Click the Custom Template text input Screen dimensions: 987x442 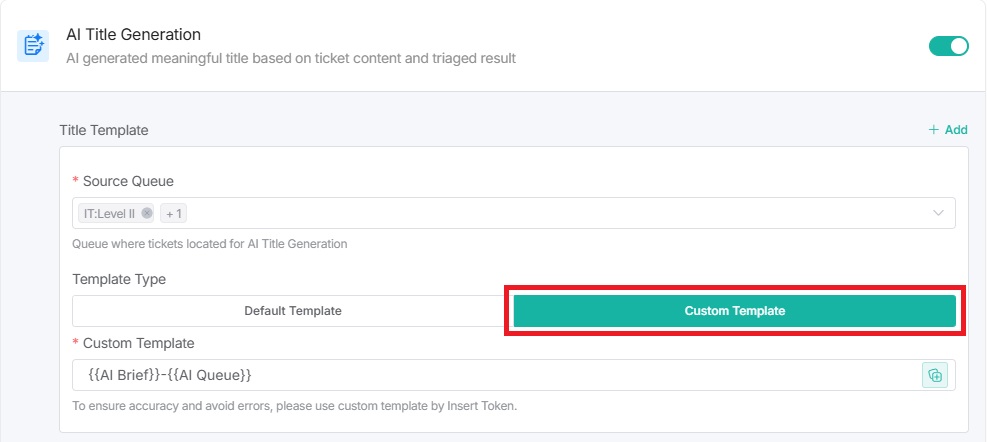490,375
